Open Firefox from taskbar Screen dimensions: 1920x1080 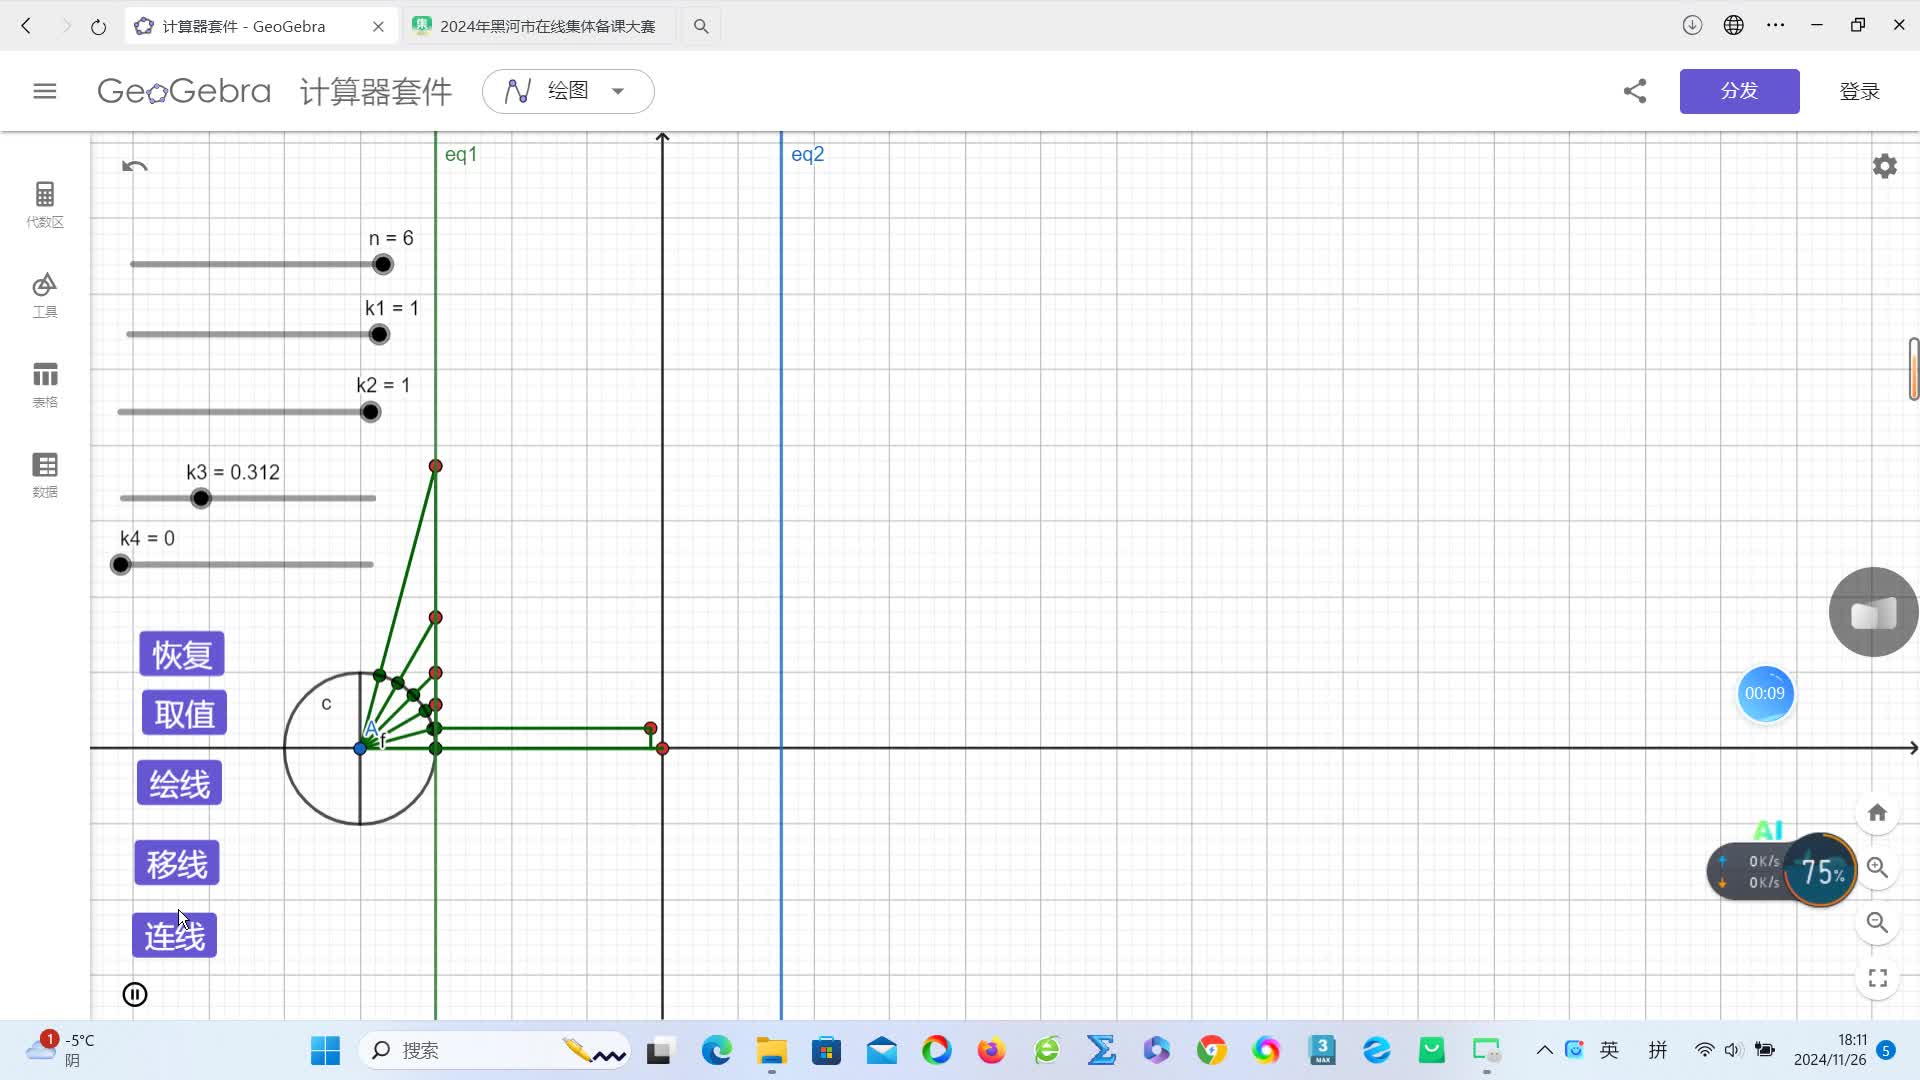click(x=991, y=1050)
